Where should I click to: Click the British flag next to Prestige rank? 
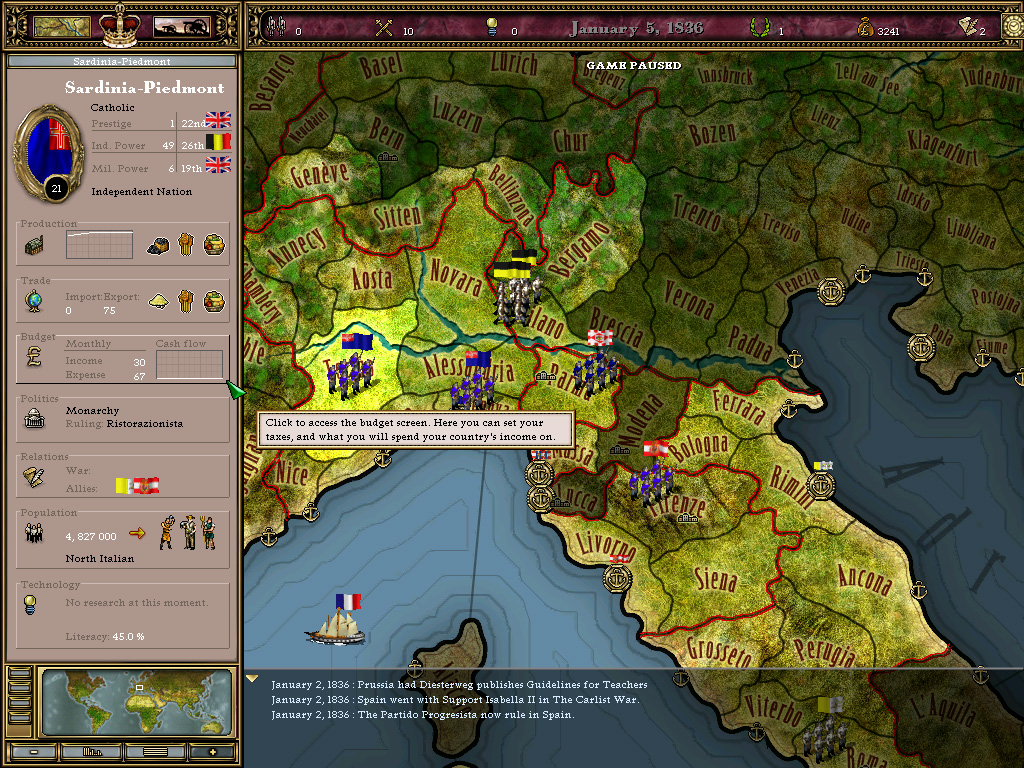coord(218,120)
